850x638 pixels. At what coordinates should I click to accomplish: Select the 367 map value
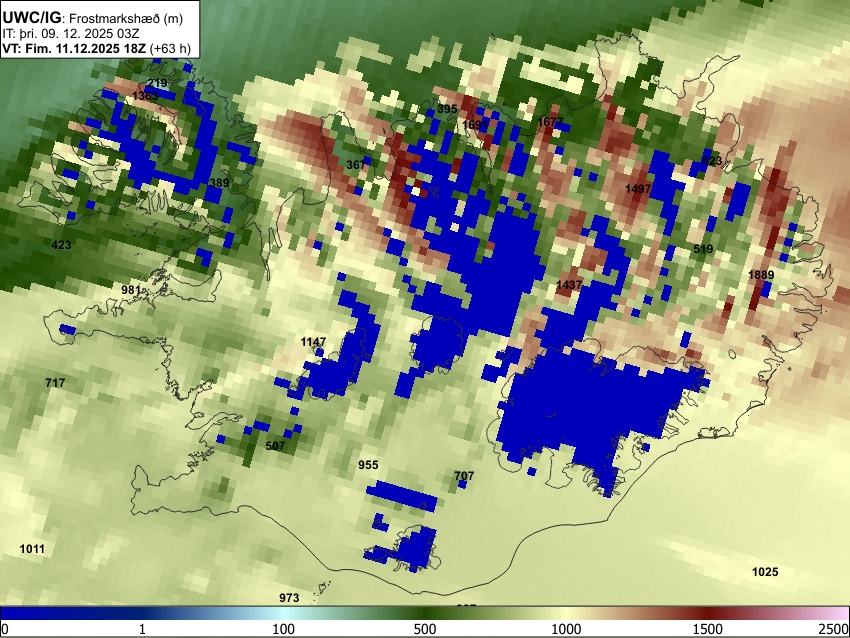click(x=356, y=165)
